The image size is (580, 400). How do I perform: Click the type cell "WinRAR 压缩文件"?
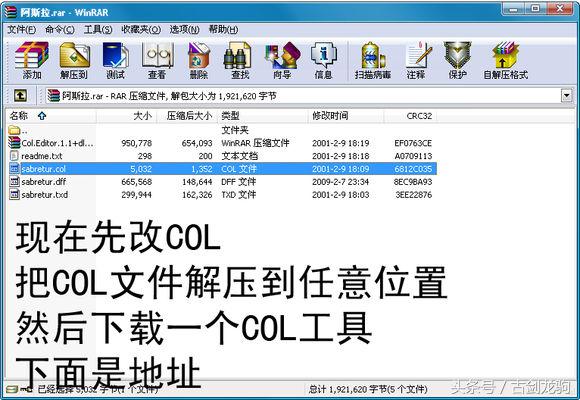pyautogui.click(x=255, y=143)
